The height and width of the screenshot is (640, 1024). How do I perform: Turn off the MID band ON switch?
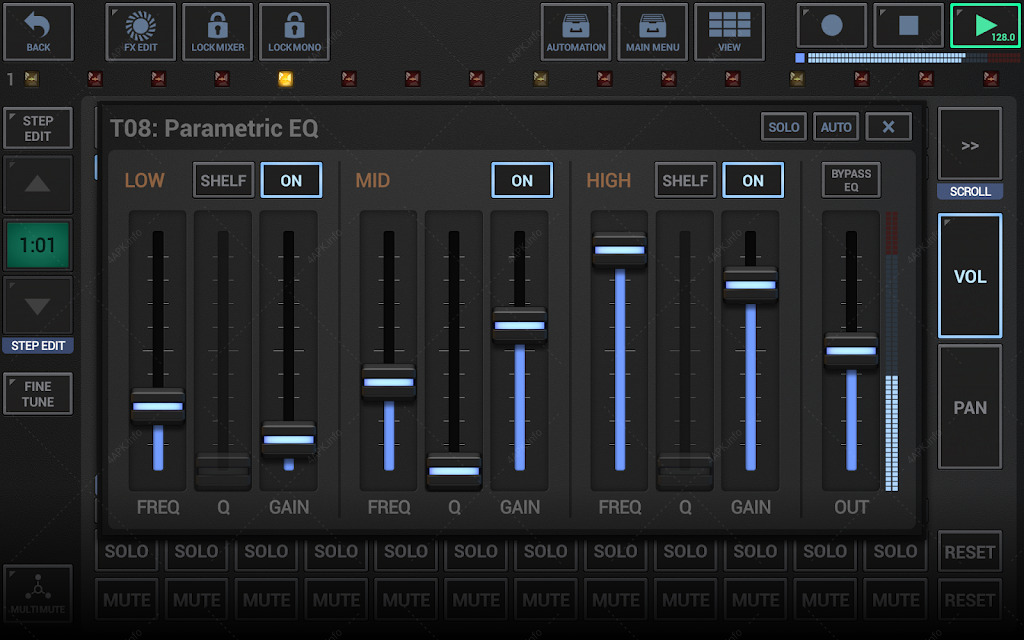[522, 180]
